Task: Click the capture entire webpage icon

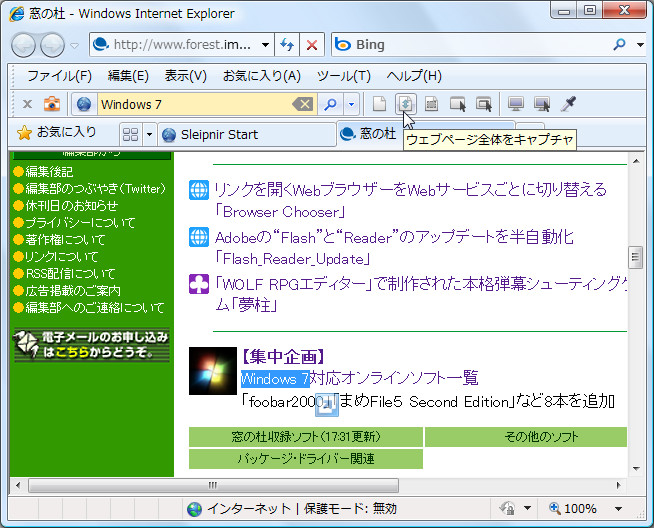Action: tap(405, 104)
